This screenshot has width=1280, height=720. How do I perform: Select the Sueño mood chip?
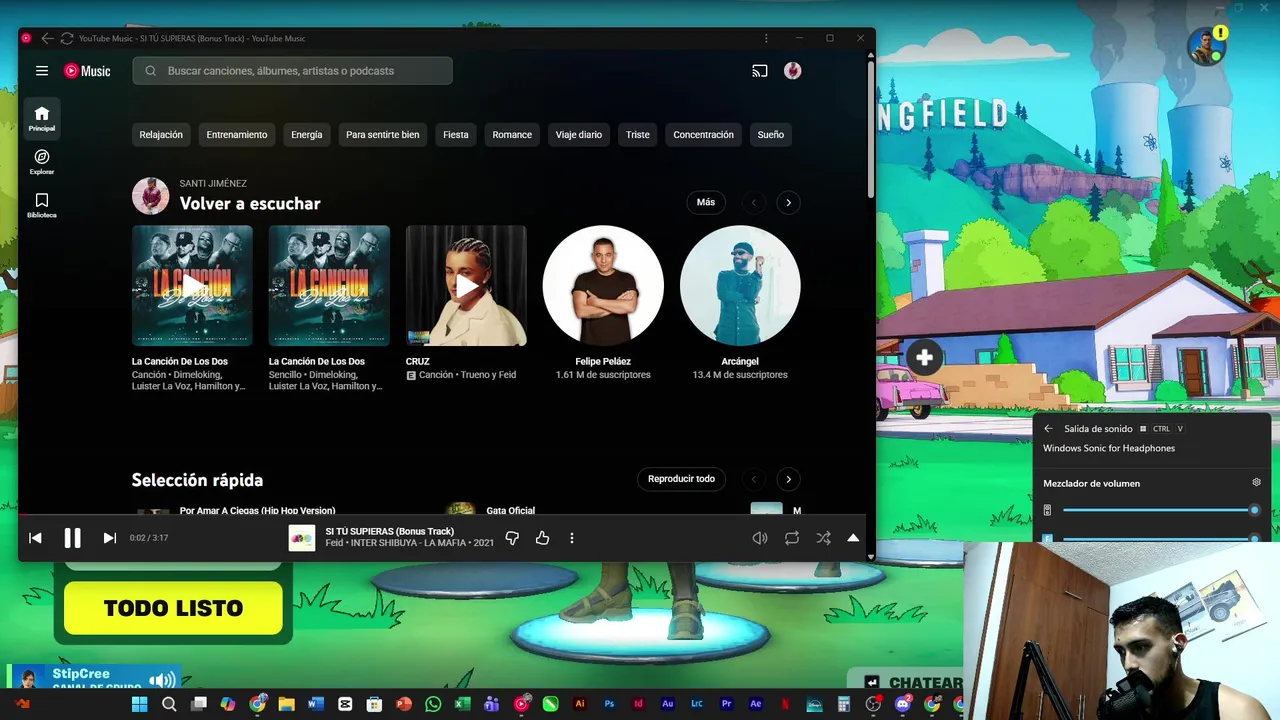coord(771,134)
